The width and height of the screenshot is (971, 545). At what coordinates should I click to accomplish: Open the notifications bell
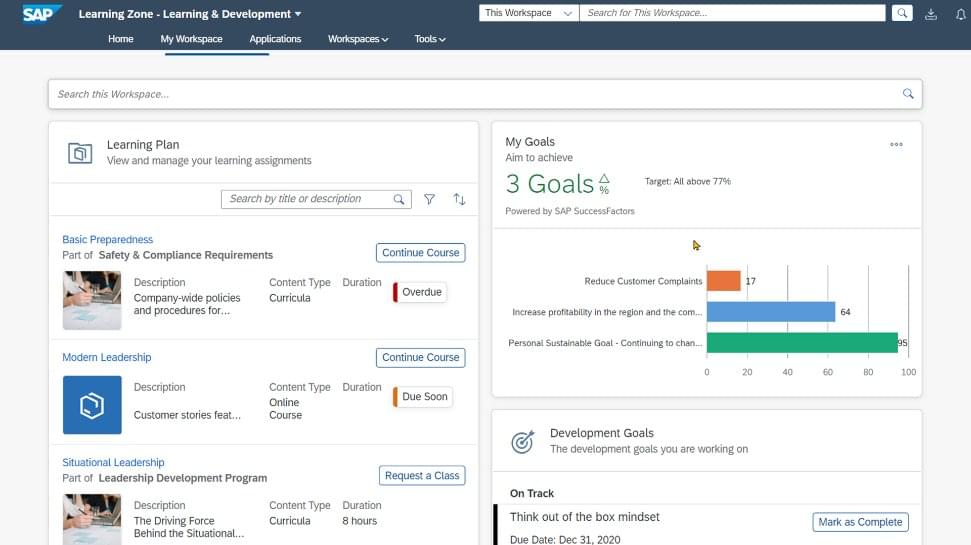click(960, 14)
